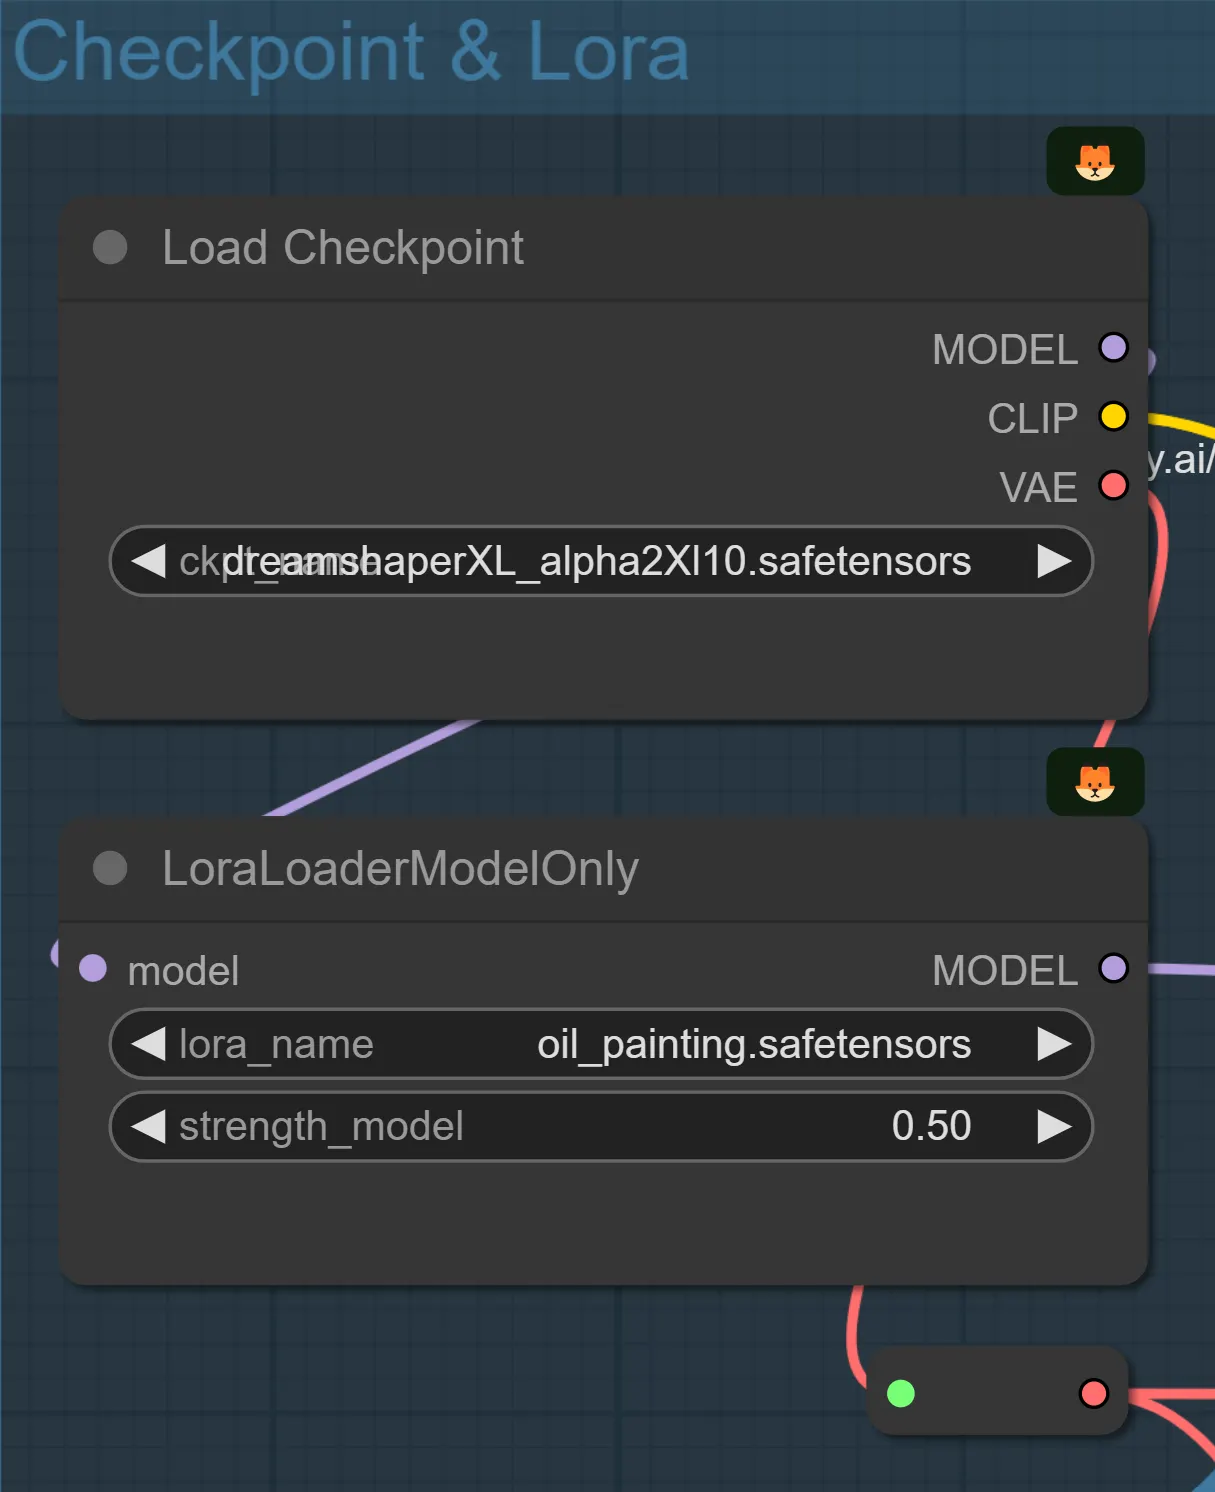Select next checkpoint with right arrow
The width and height of the screenshot is (1215, 1492).
pos(1054,561)
